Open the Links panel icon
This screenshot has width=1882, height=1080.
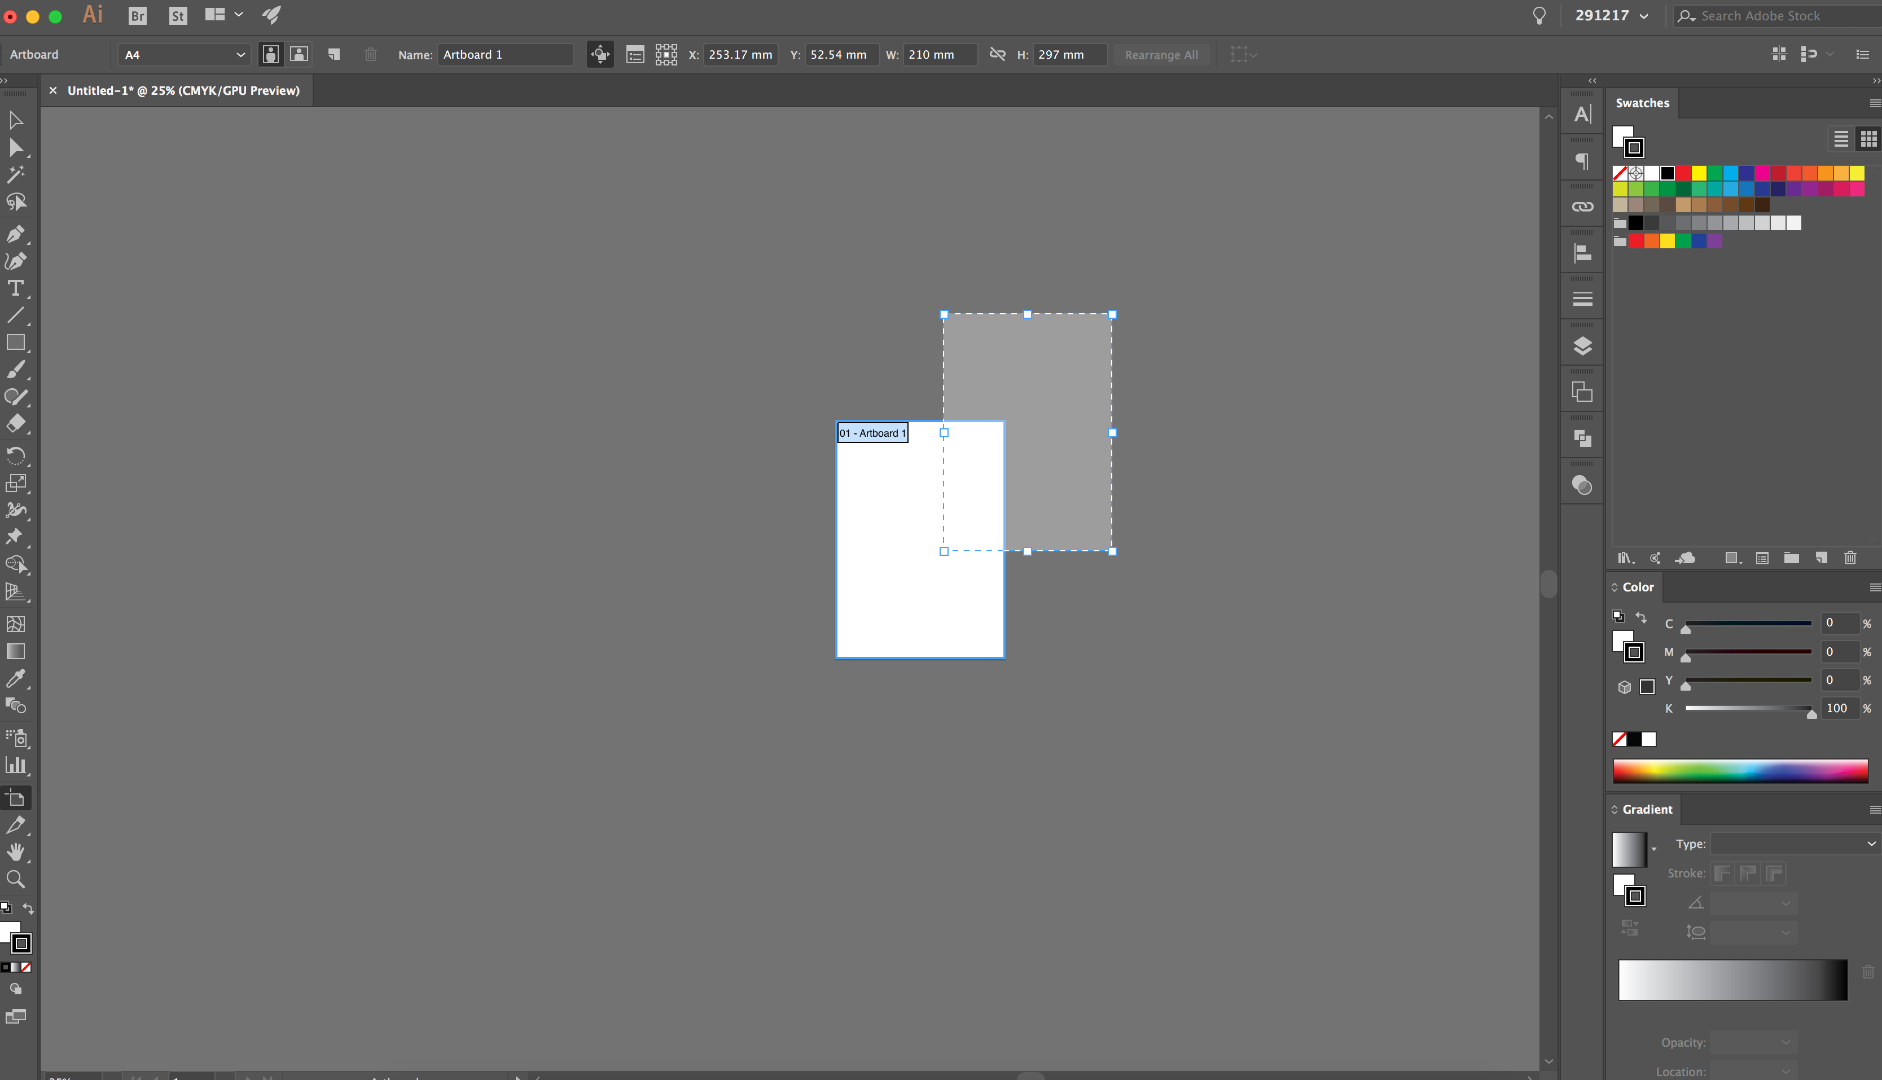click(x=1582, y=207)
